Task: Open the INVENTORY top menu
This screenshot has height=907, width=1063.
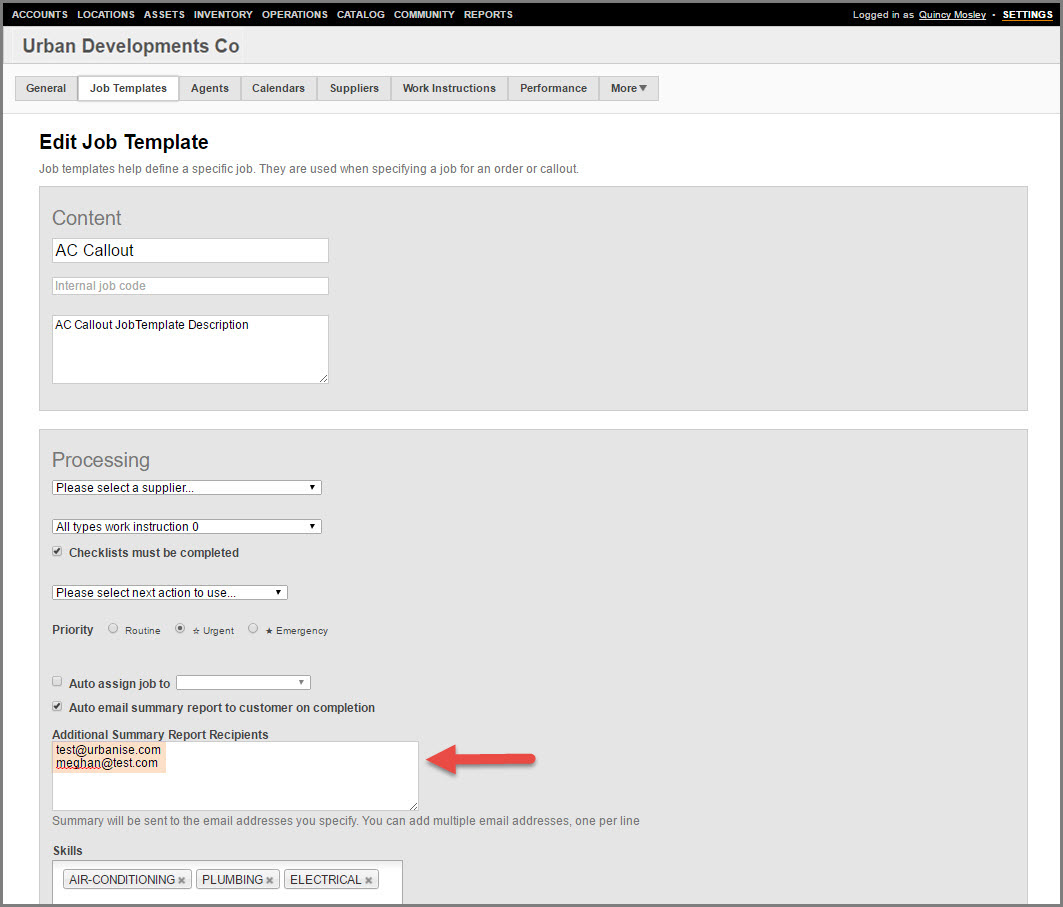Action: 223,15
